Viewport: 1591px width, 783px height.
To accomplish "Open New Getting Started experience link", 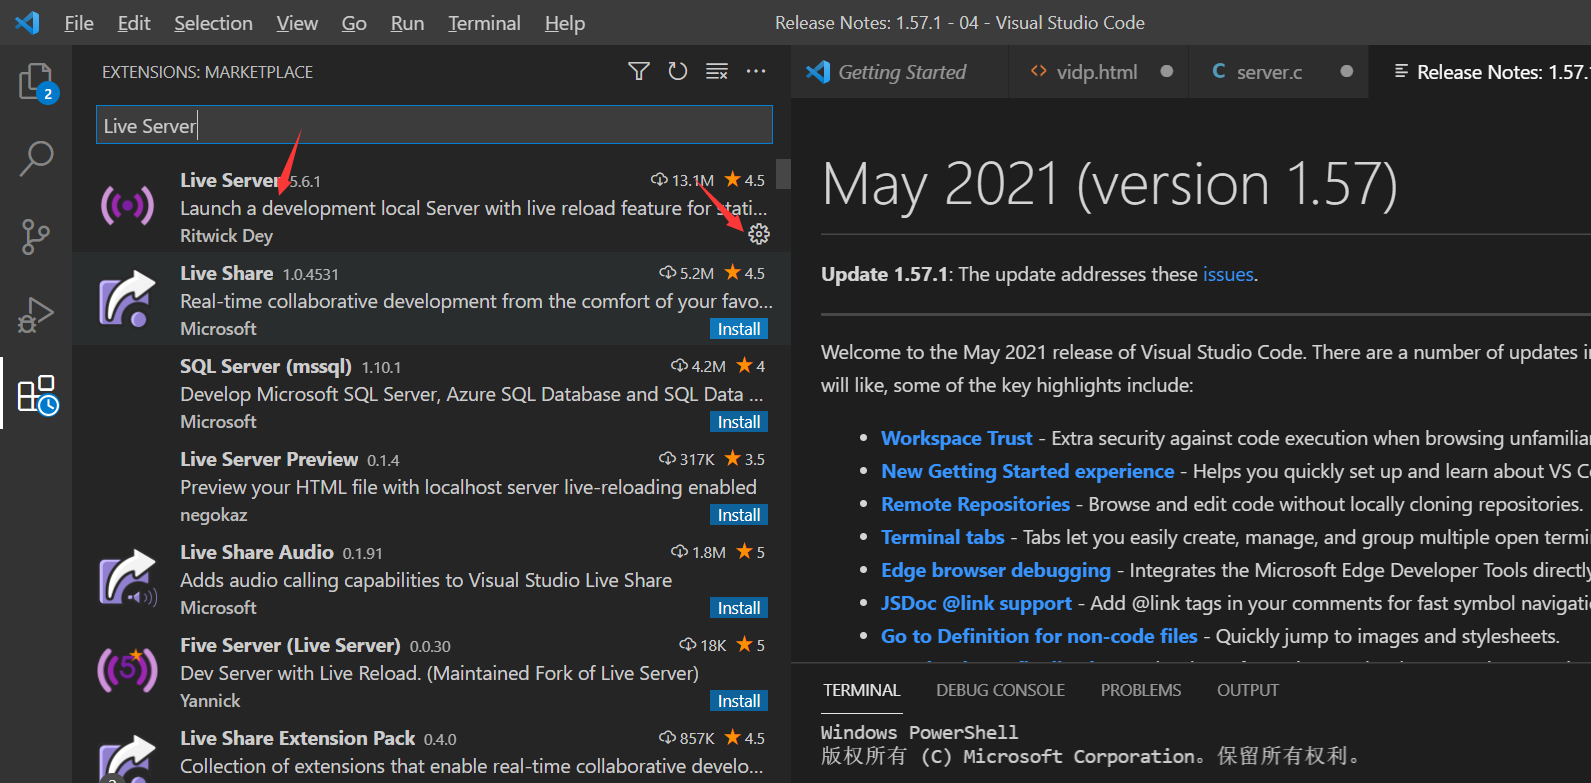I will pyautogui.click(x=1027, y=471).
